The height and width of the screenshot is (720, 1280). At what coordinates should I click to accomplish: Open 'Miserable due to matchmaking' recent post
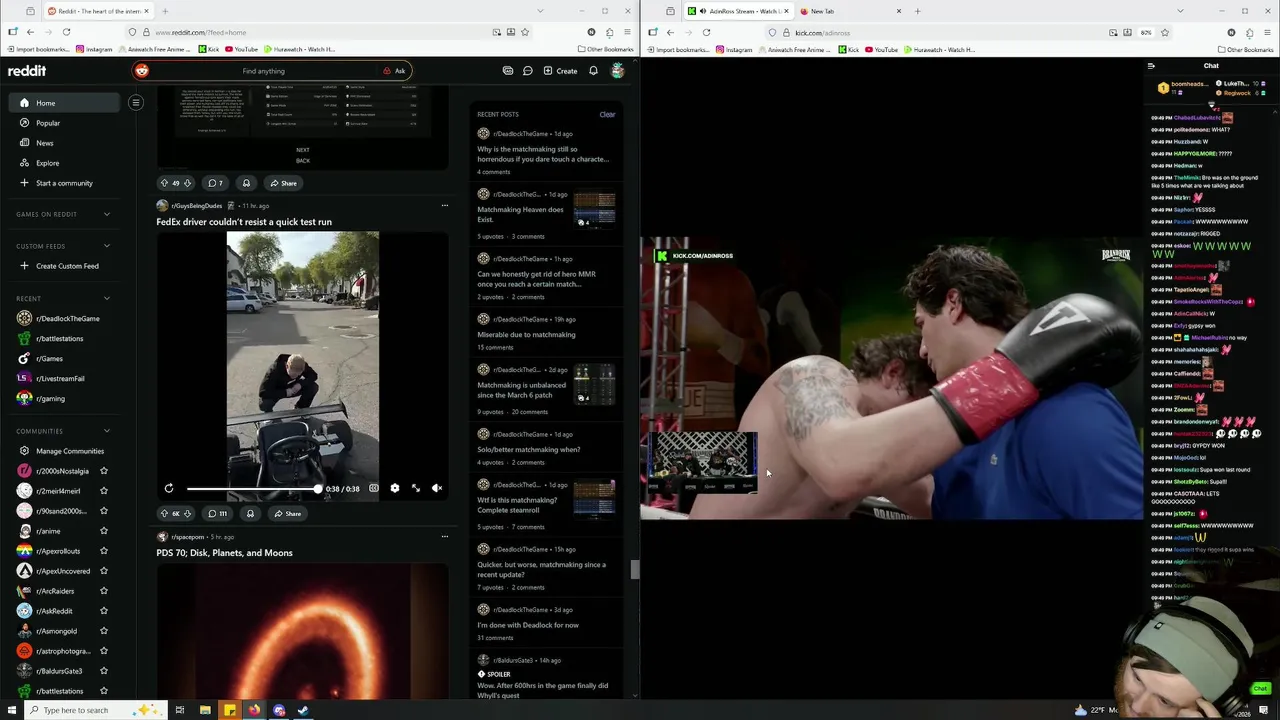526,334
